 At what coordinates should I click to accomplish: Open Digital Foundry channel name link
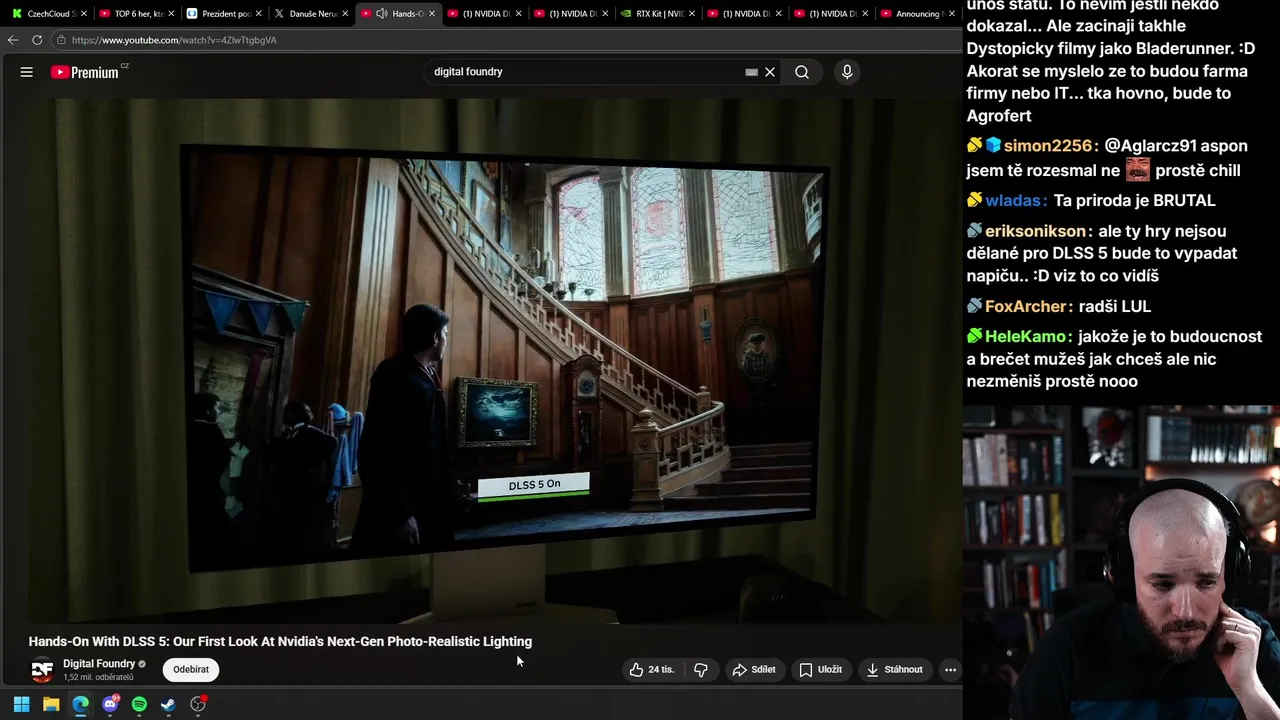pos(99,664)
